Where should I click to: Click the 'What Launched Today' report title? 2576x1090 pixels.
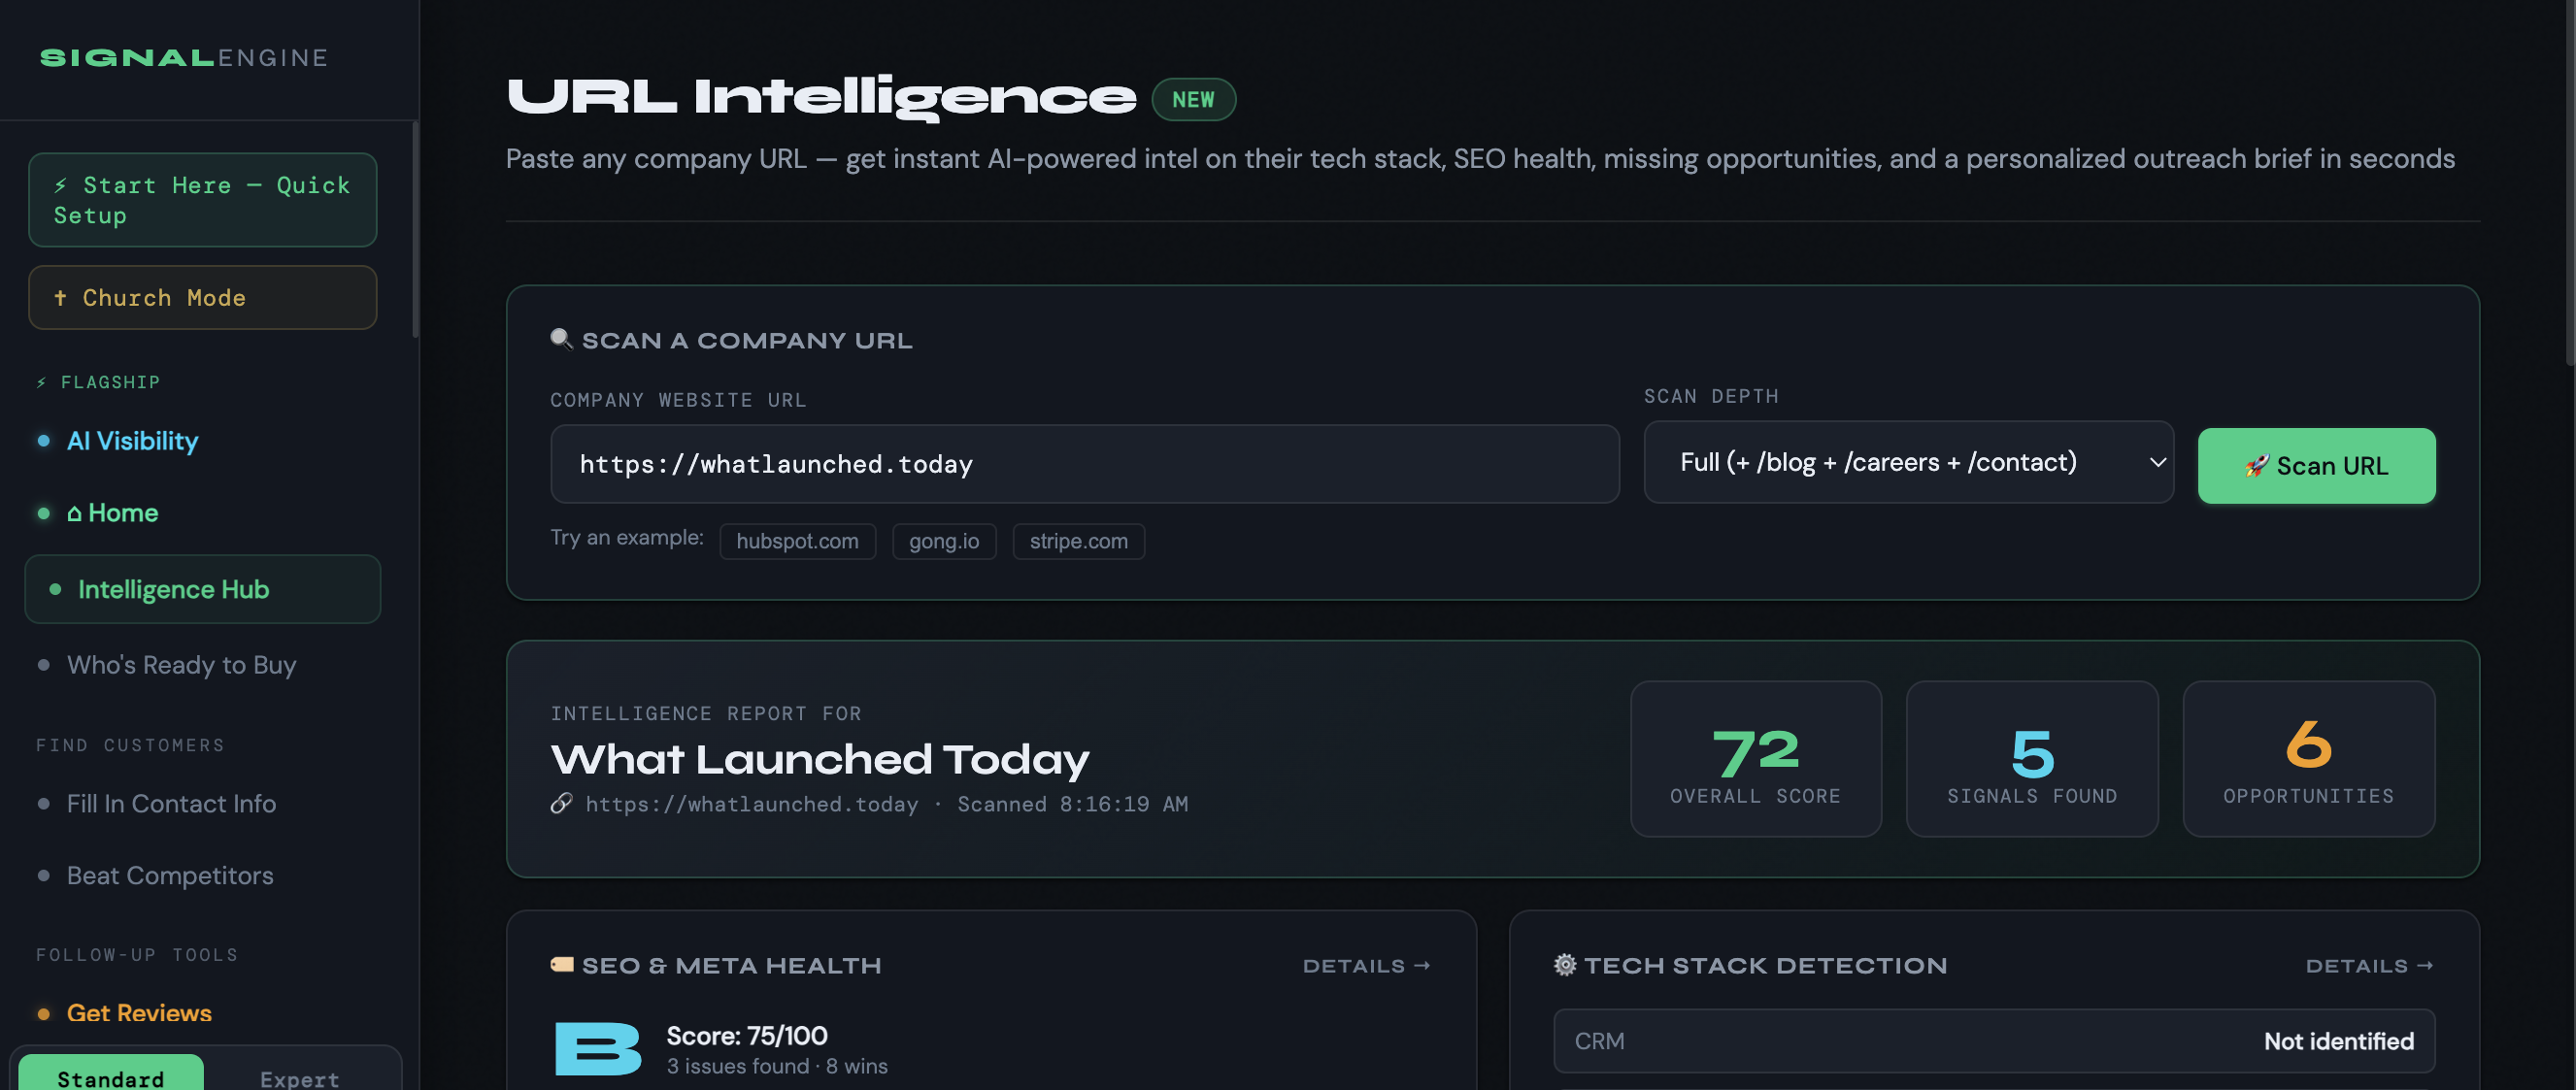coord(820,759)
